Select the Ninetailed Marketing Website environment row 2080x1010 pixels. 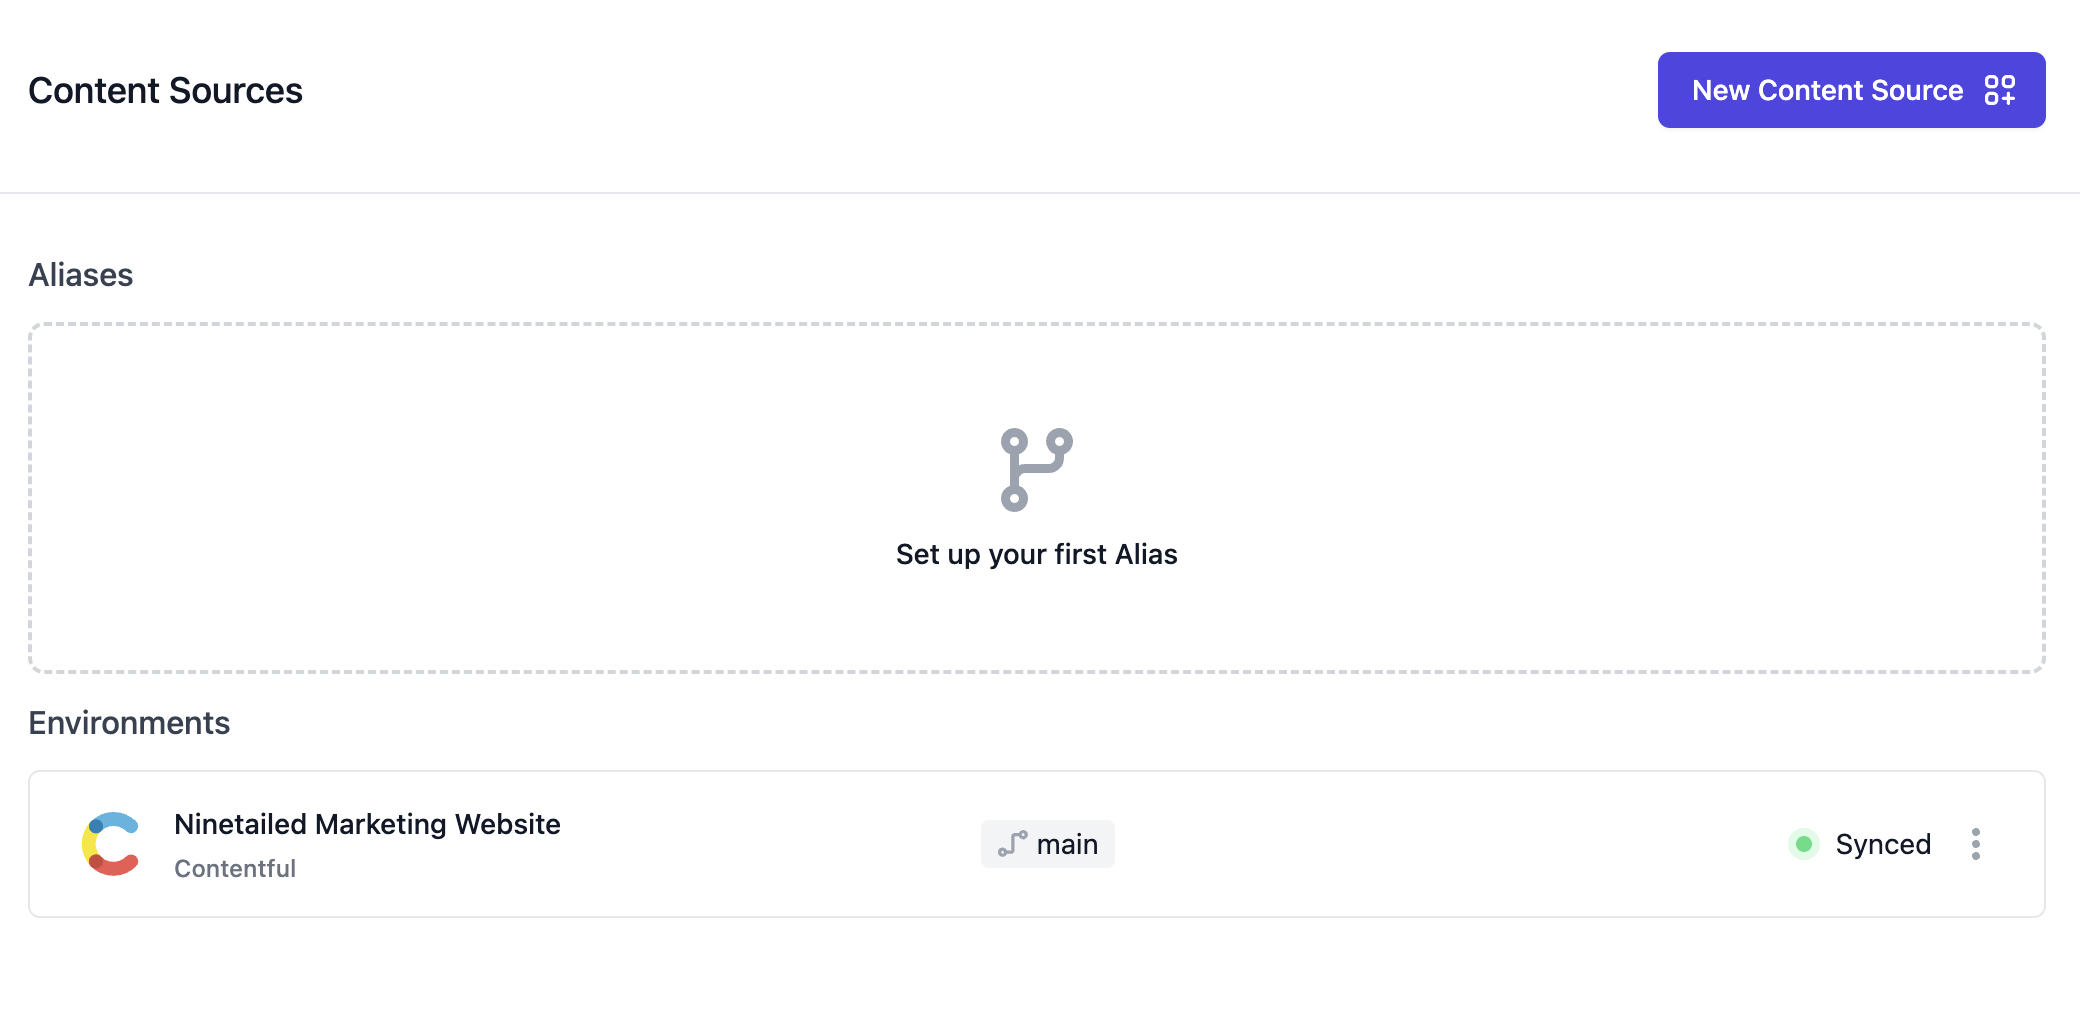[1400, 844]
